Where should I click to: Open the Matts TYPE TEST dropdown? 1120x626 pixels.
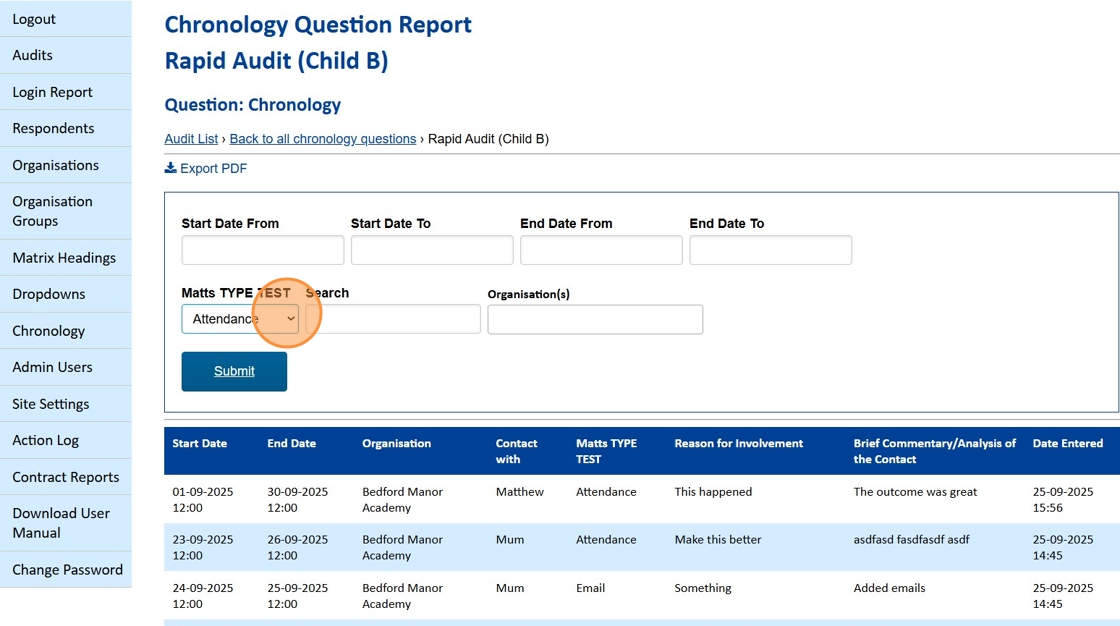pyautogui.click(x=240, y=319)
